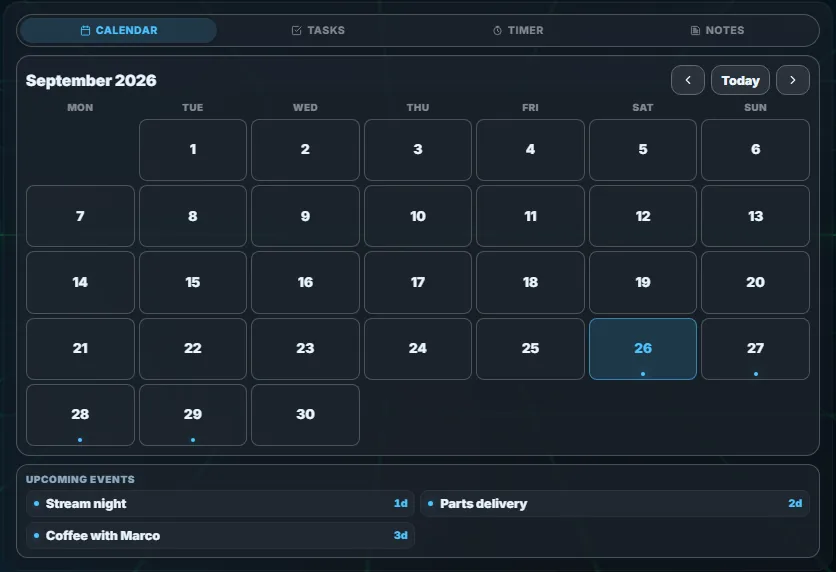836x572 pixels.
Task: Select September 29 with event dot
Action: point(192,415)
